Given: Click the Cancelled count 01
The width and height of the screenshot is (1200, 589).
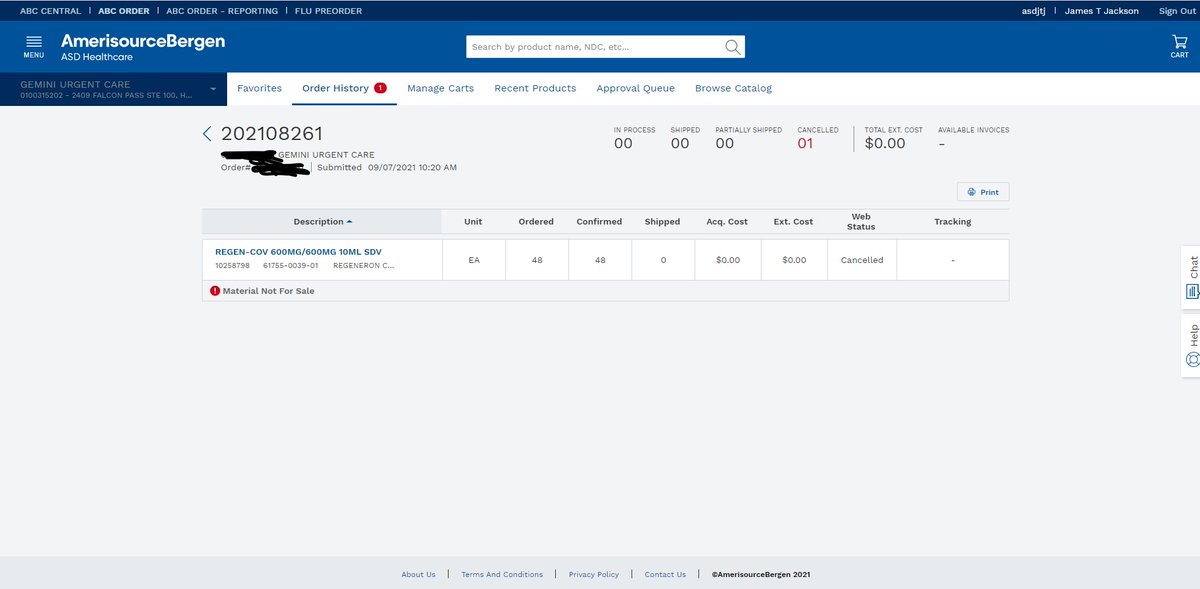Looking at the screenshot, I should (805, 143).
